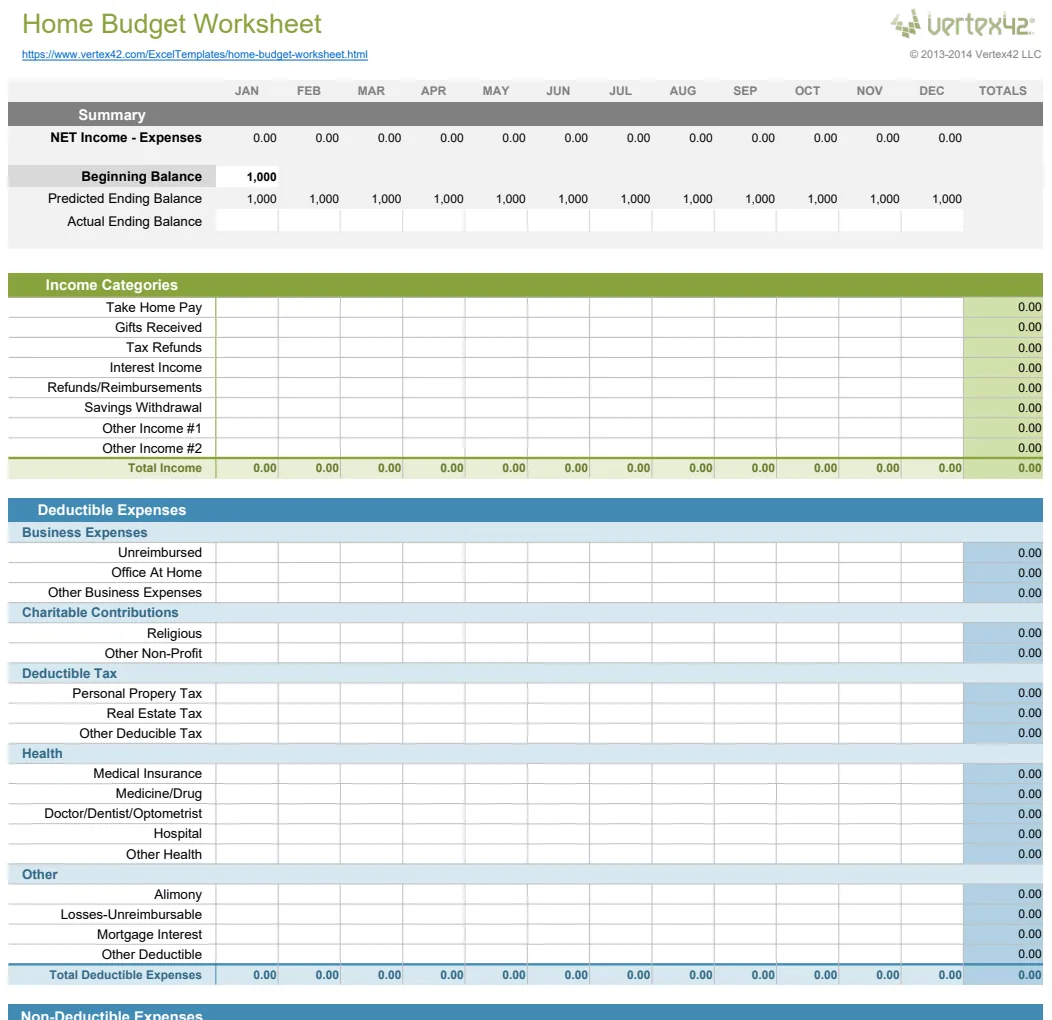Select the SEP column header
Image resolution: width=1052 pixels, height=1020 pixels.
745,91
